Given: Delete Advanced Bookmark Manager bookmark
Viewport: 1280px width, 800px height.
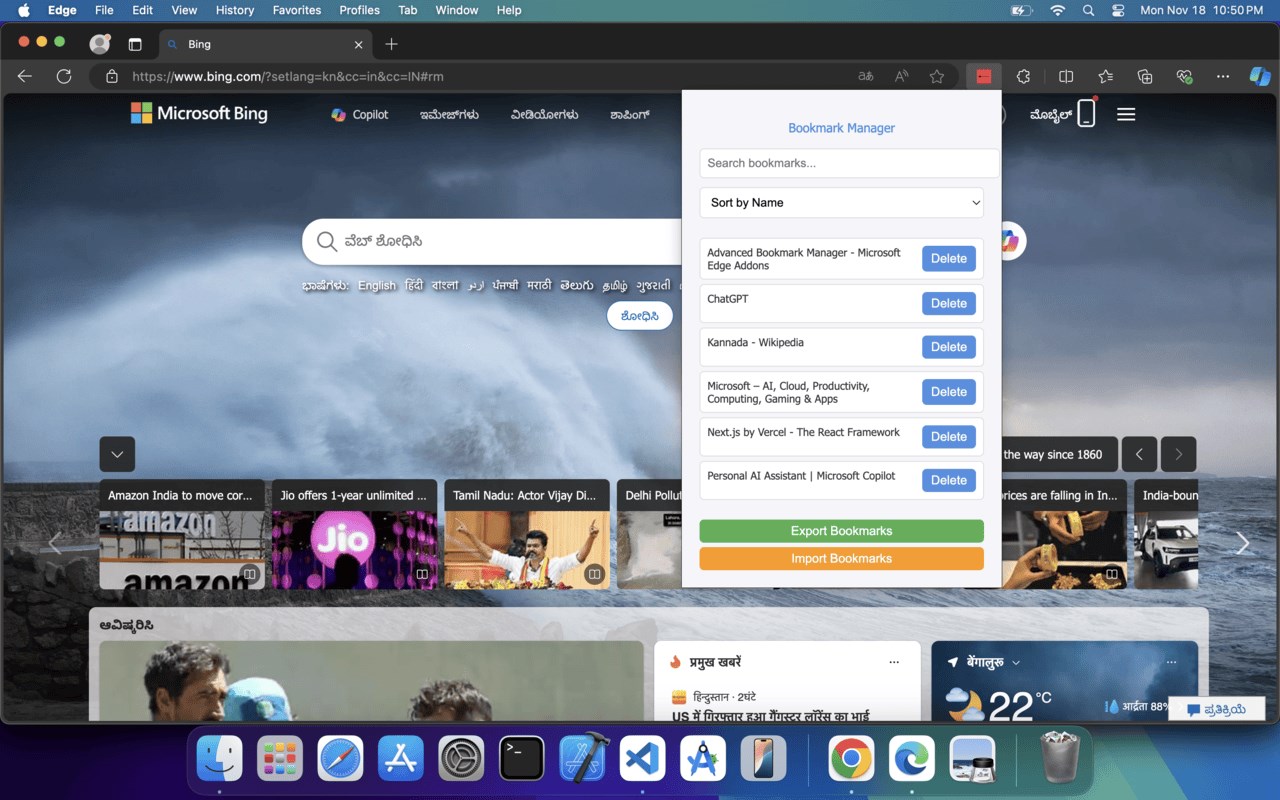Looking at the screenshot, I should point(949,258).
